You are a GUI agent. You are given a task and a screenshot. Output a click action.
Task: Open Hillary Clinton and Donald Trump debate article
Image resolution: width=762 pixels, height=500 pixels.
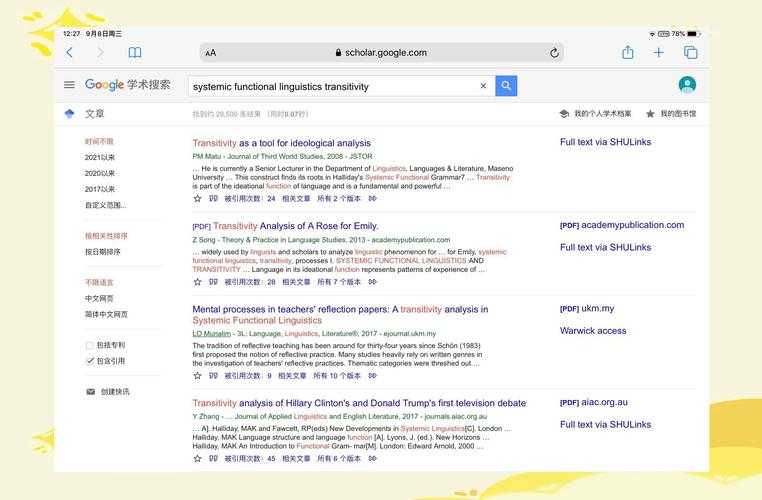point(359,403)
